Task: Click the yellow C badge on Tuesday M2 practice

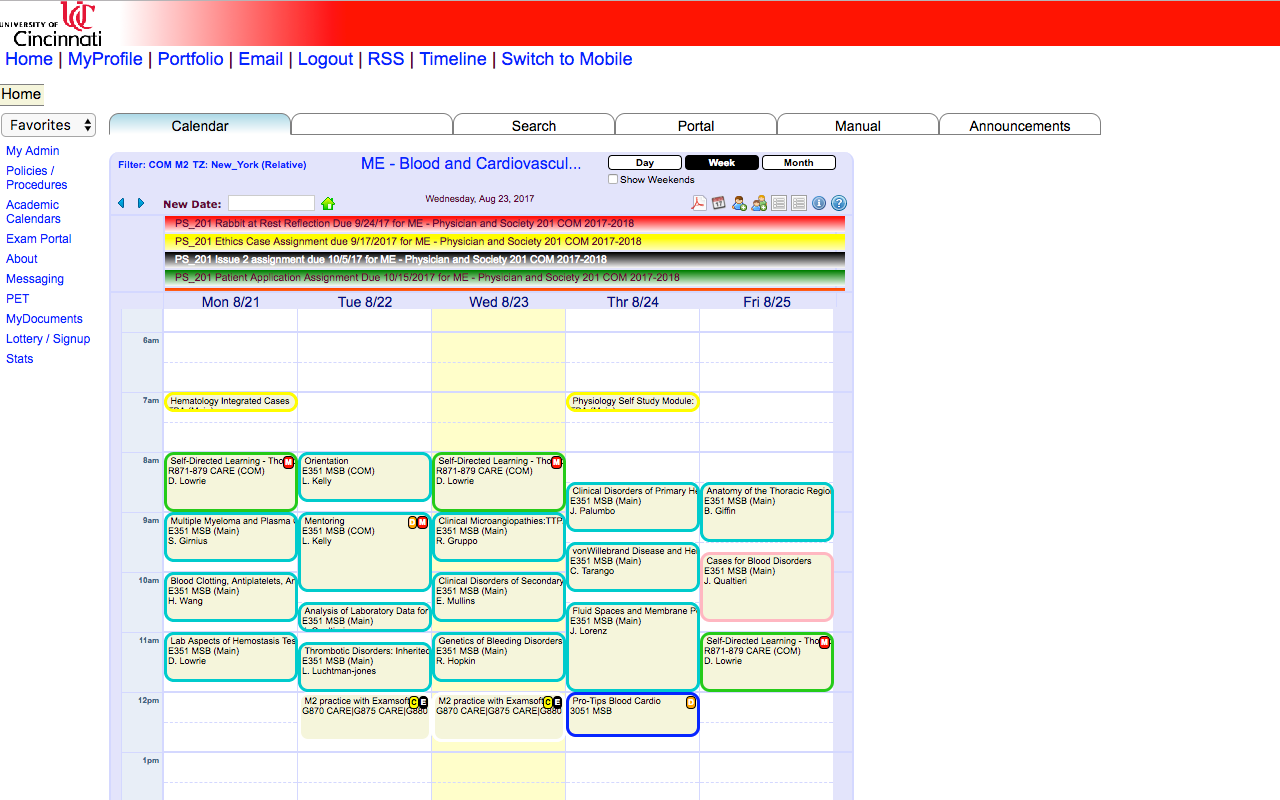Action: click(x=413, y=702)
